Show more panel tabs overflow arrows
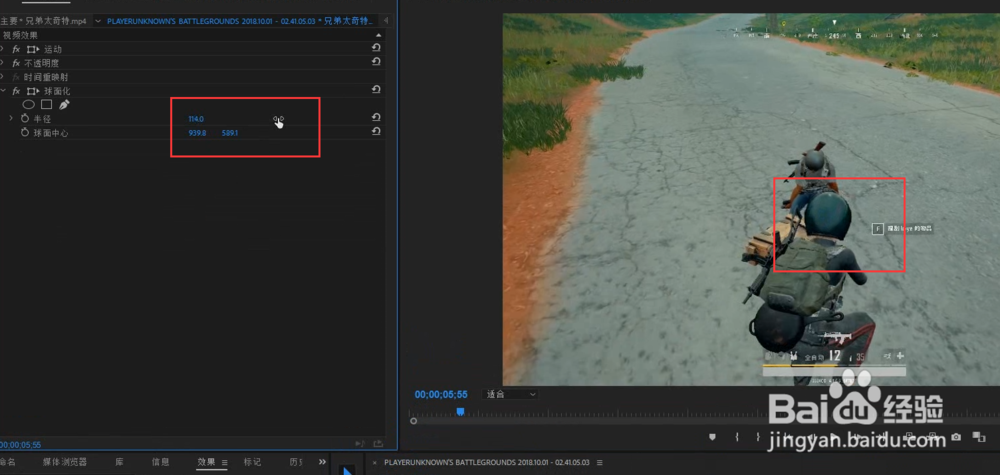 click(323, 462)
